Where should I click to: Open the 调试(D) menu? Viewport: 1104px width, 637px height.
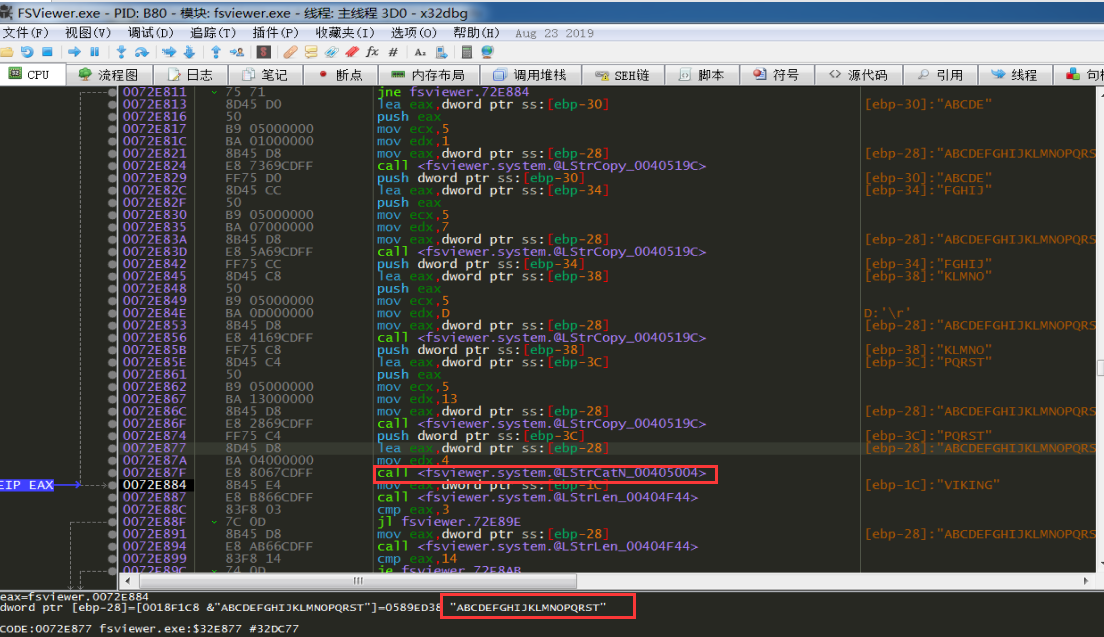pyautogui.click(x=151, y=32)
